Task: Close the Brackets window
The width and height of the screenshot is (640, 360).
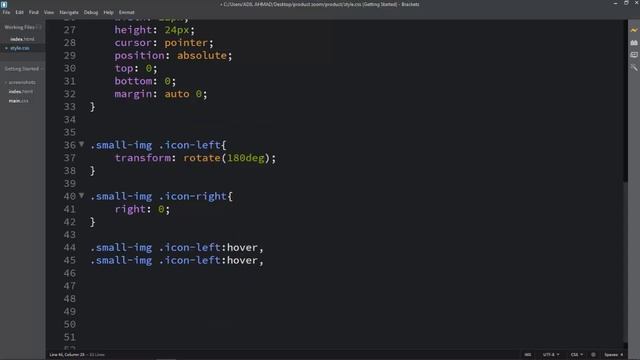Action: (636, 3)
